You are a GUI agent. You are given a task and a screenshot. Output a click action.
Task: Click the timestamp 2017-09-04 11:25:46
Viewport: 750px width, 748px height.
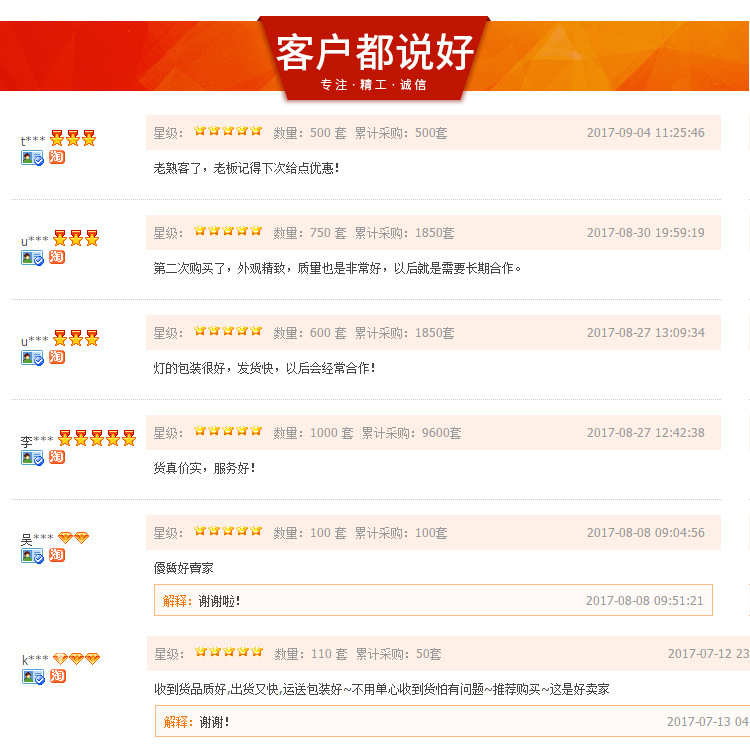click(646, 132)
